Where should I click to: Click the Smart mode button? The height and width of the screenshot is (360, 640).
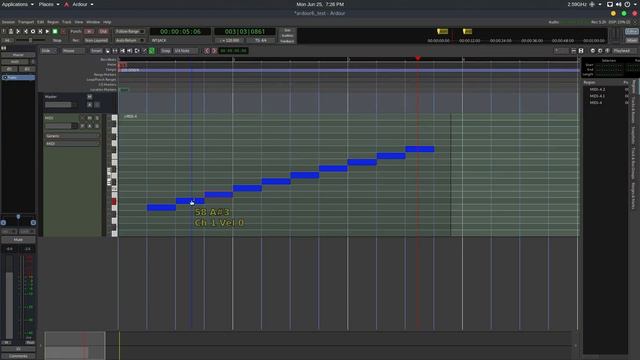coord(96,51)
